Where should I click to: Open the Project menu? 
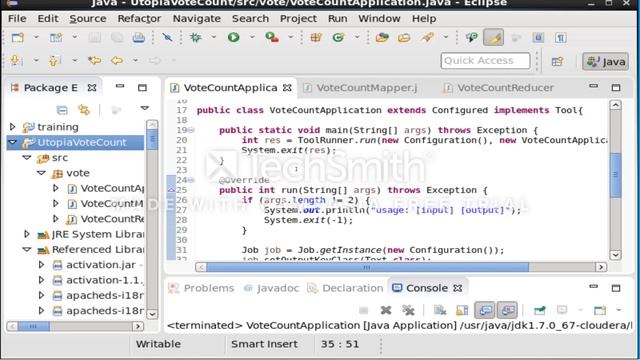tap(298, 19)
